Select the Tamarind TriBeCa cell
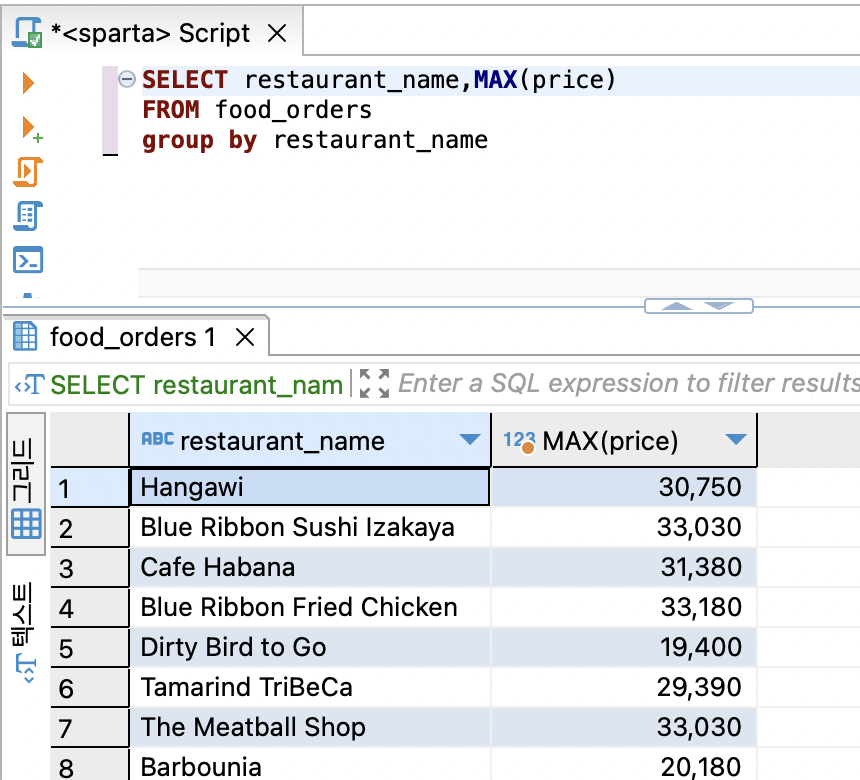The width and height of the screenshot is (860, 780). click(x=310, y=687)
